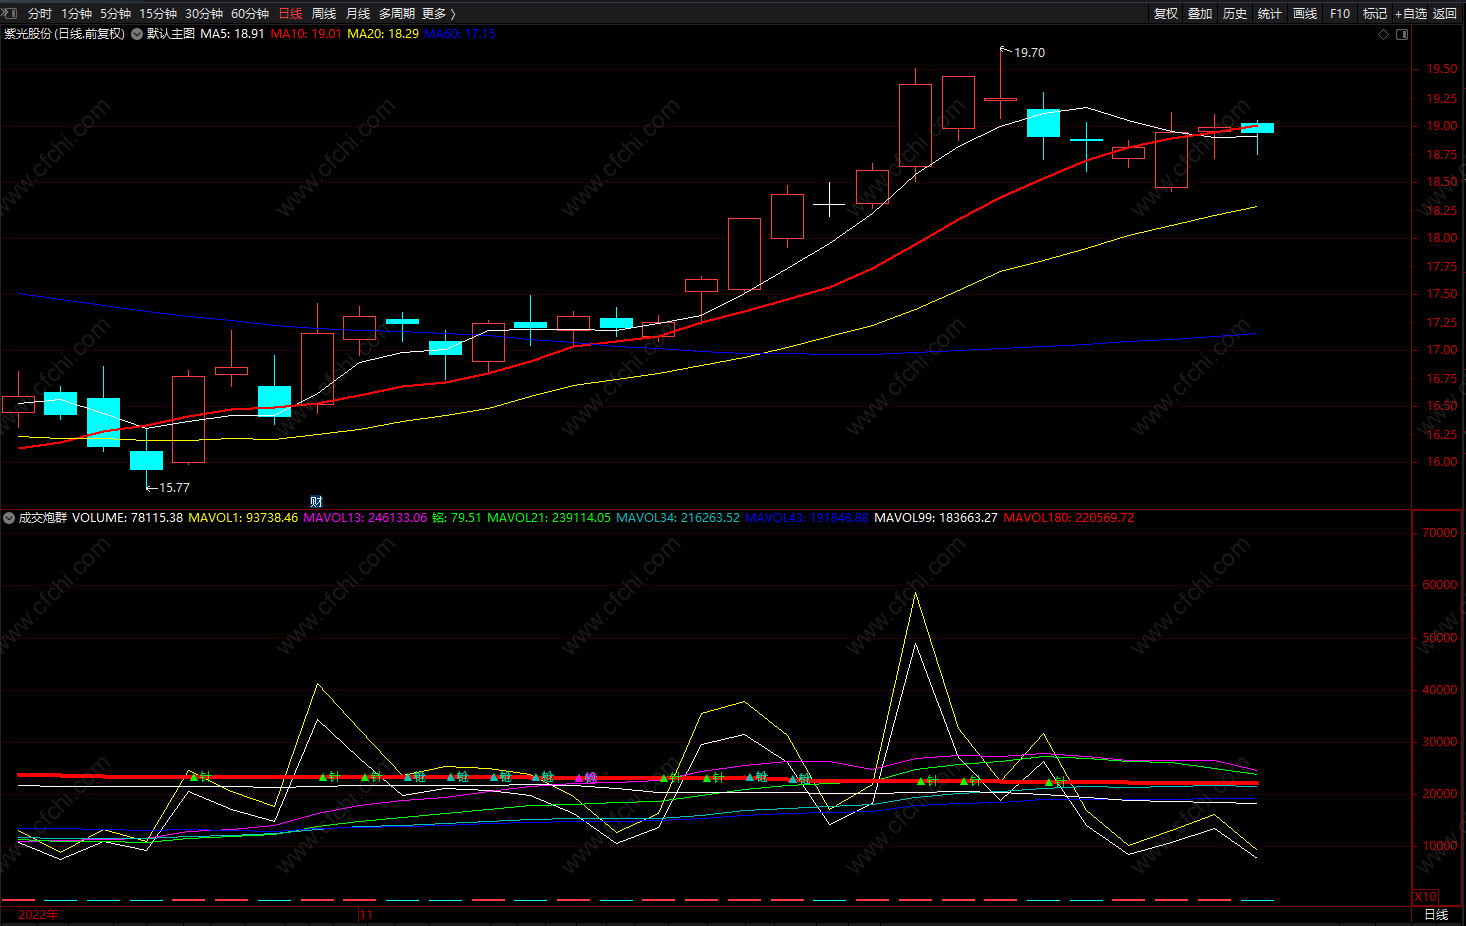Open the 默认主图 indicator dropdown
The height and width of the screenshot is (926, 1466).
[x=137, y=34]
